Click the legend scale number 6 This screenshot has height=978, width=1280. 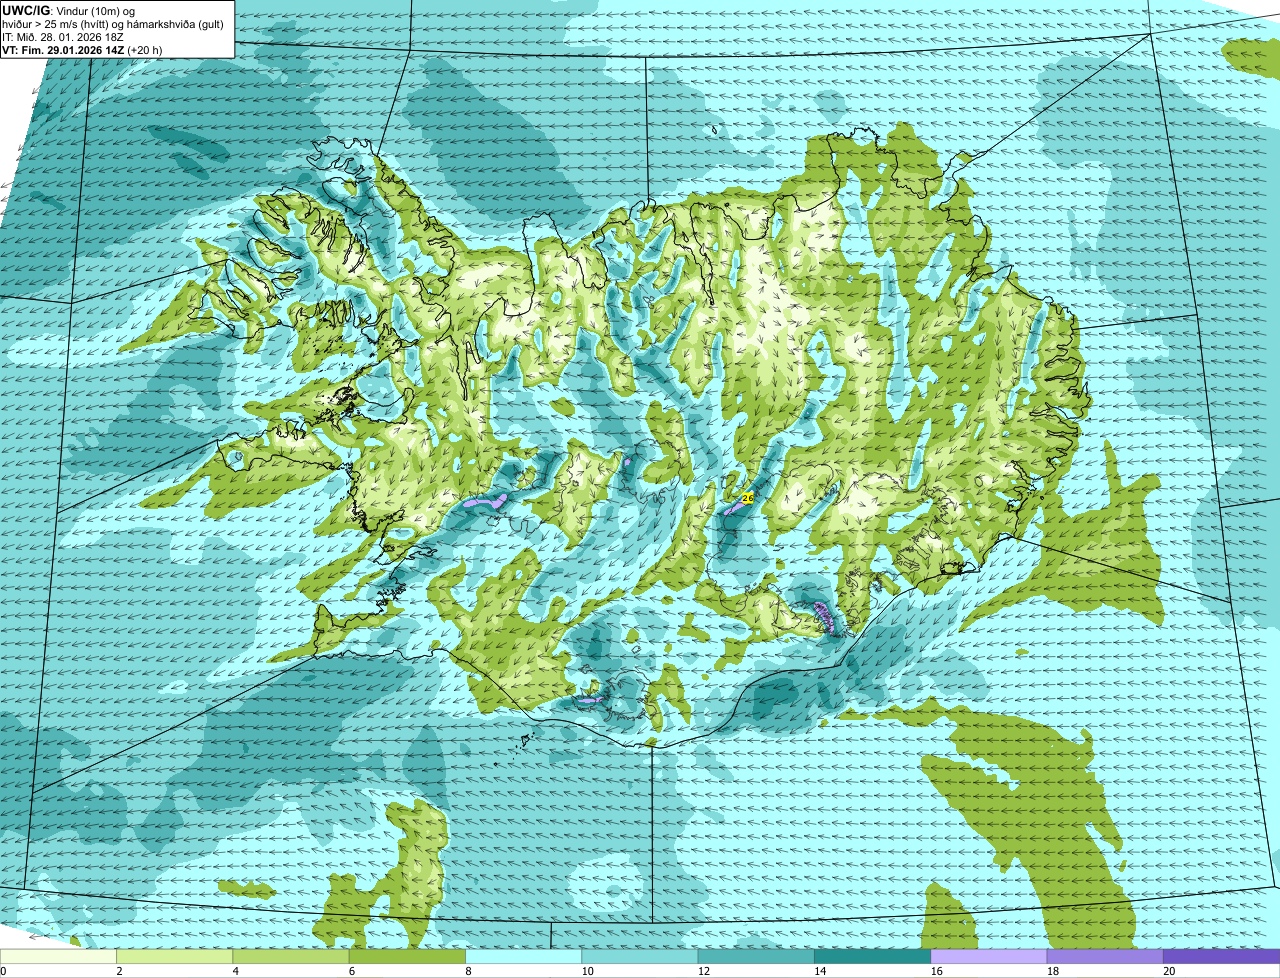[x=352, y=971]
